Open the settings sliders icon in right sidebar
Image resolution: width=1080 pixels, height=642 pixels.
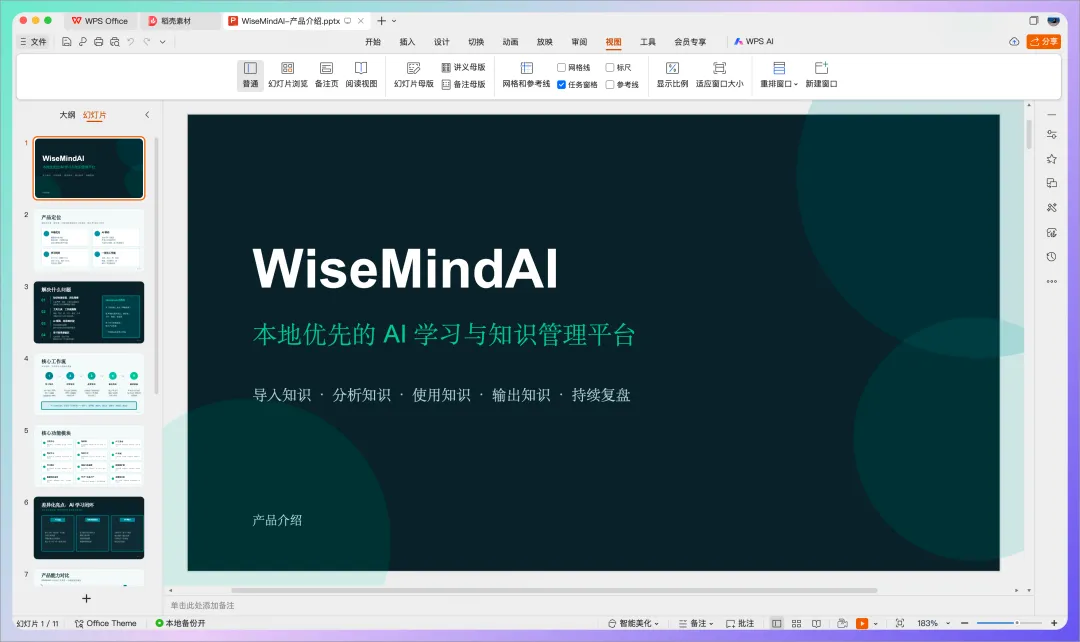point(1052,134)
